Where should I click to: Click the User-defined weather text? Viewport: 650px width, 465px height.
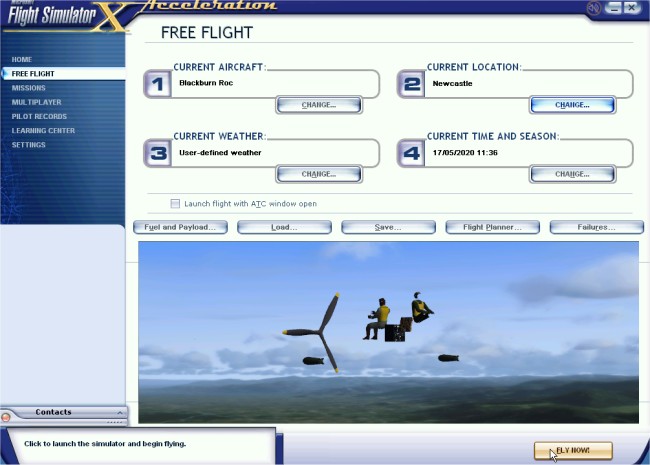220,153
